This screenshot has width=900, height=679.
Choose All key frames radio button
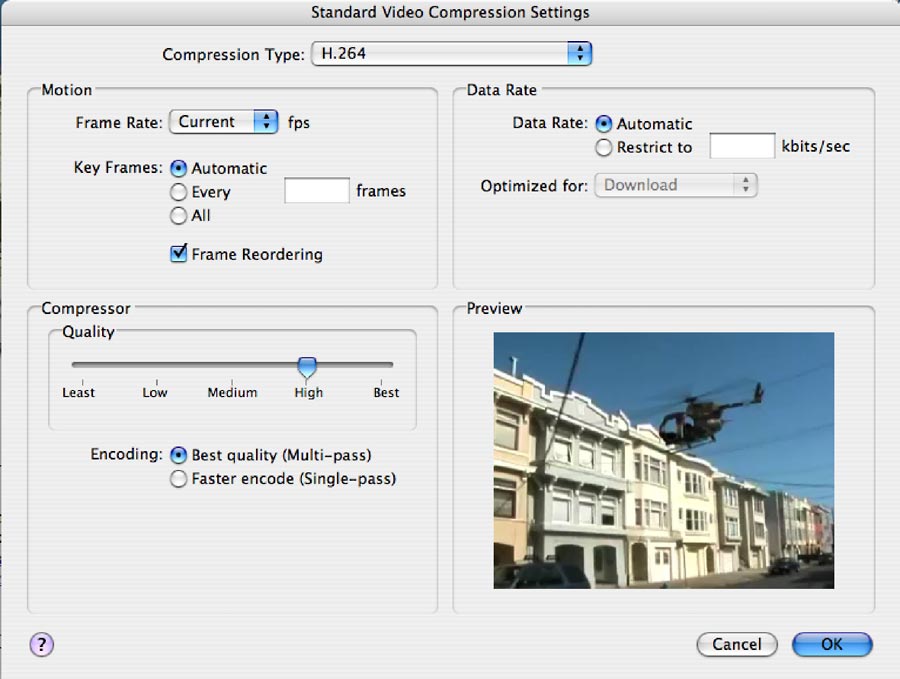tap(179, 215)
